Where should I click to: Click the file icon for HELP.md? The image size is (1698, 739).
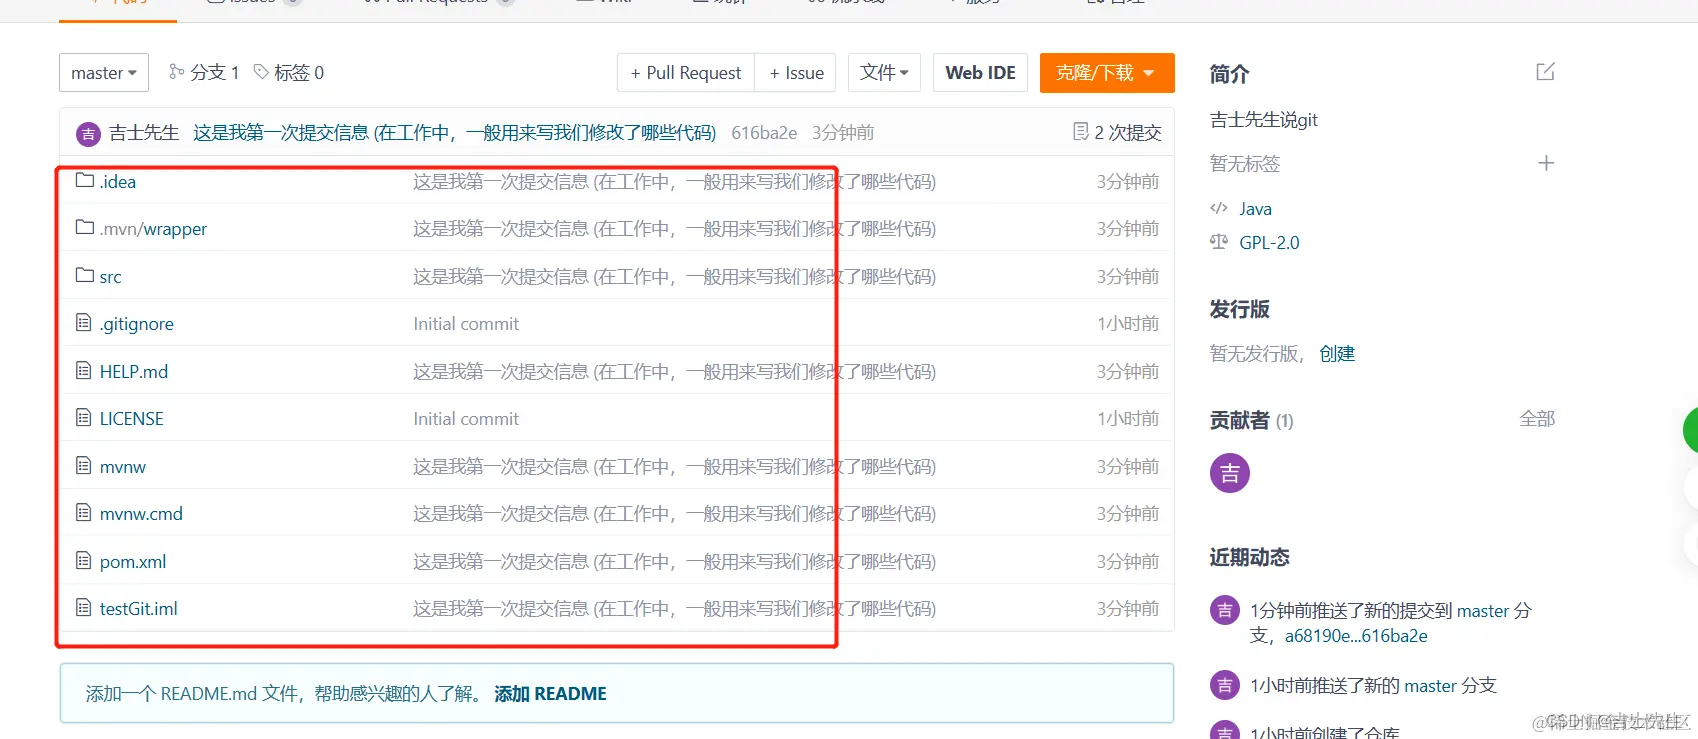point(84,370)
